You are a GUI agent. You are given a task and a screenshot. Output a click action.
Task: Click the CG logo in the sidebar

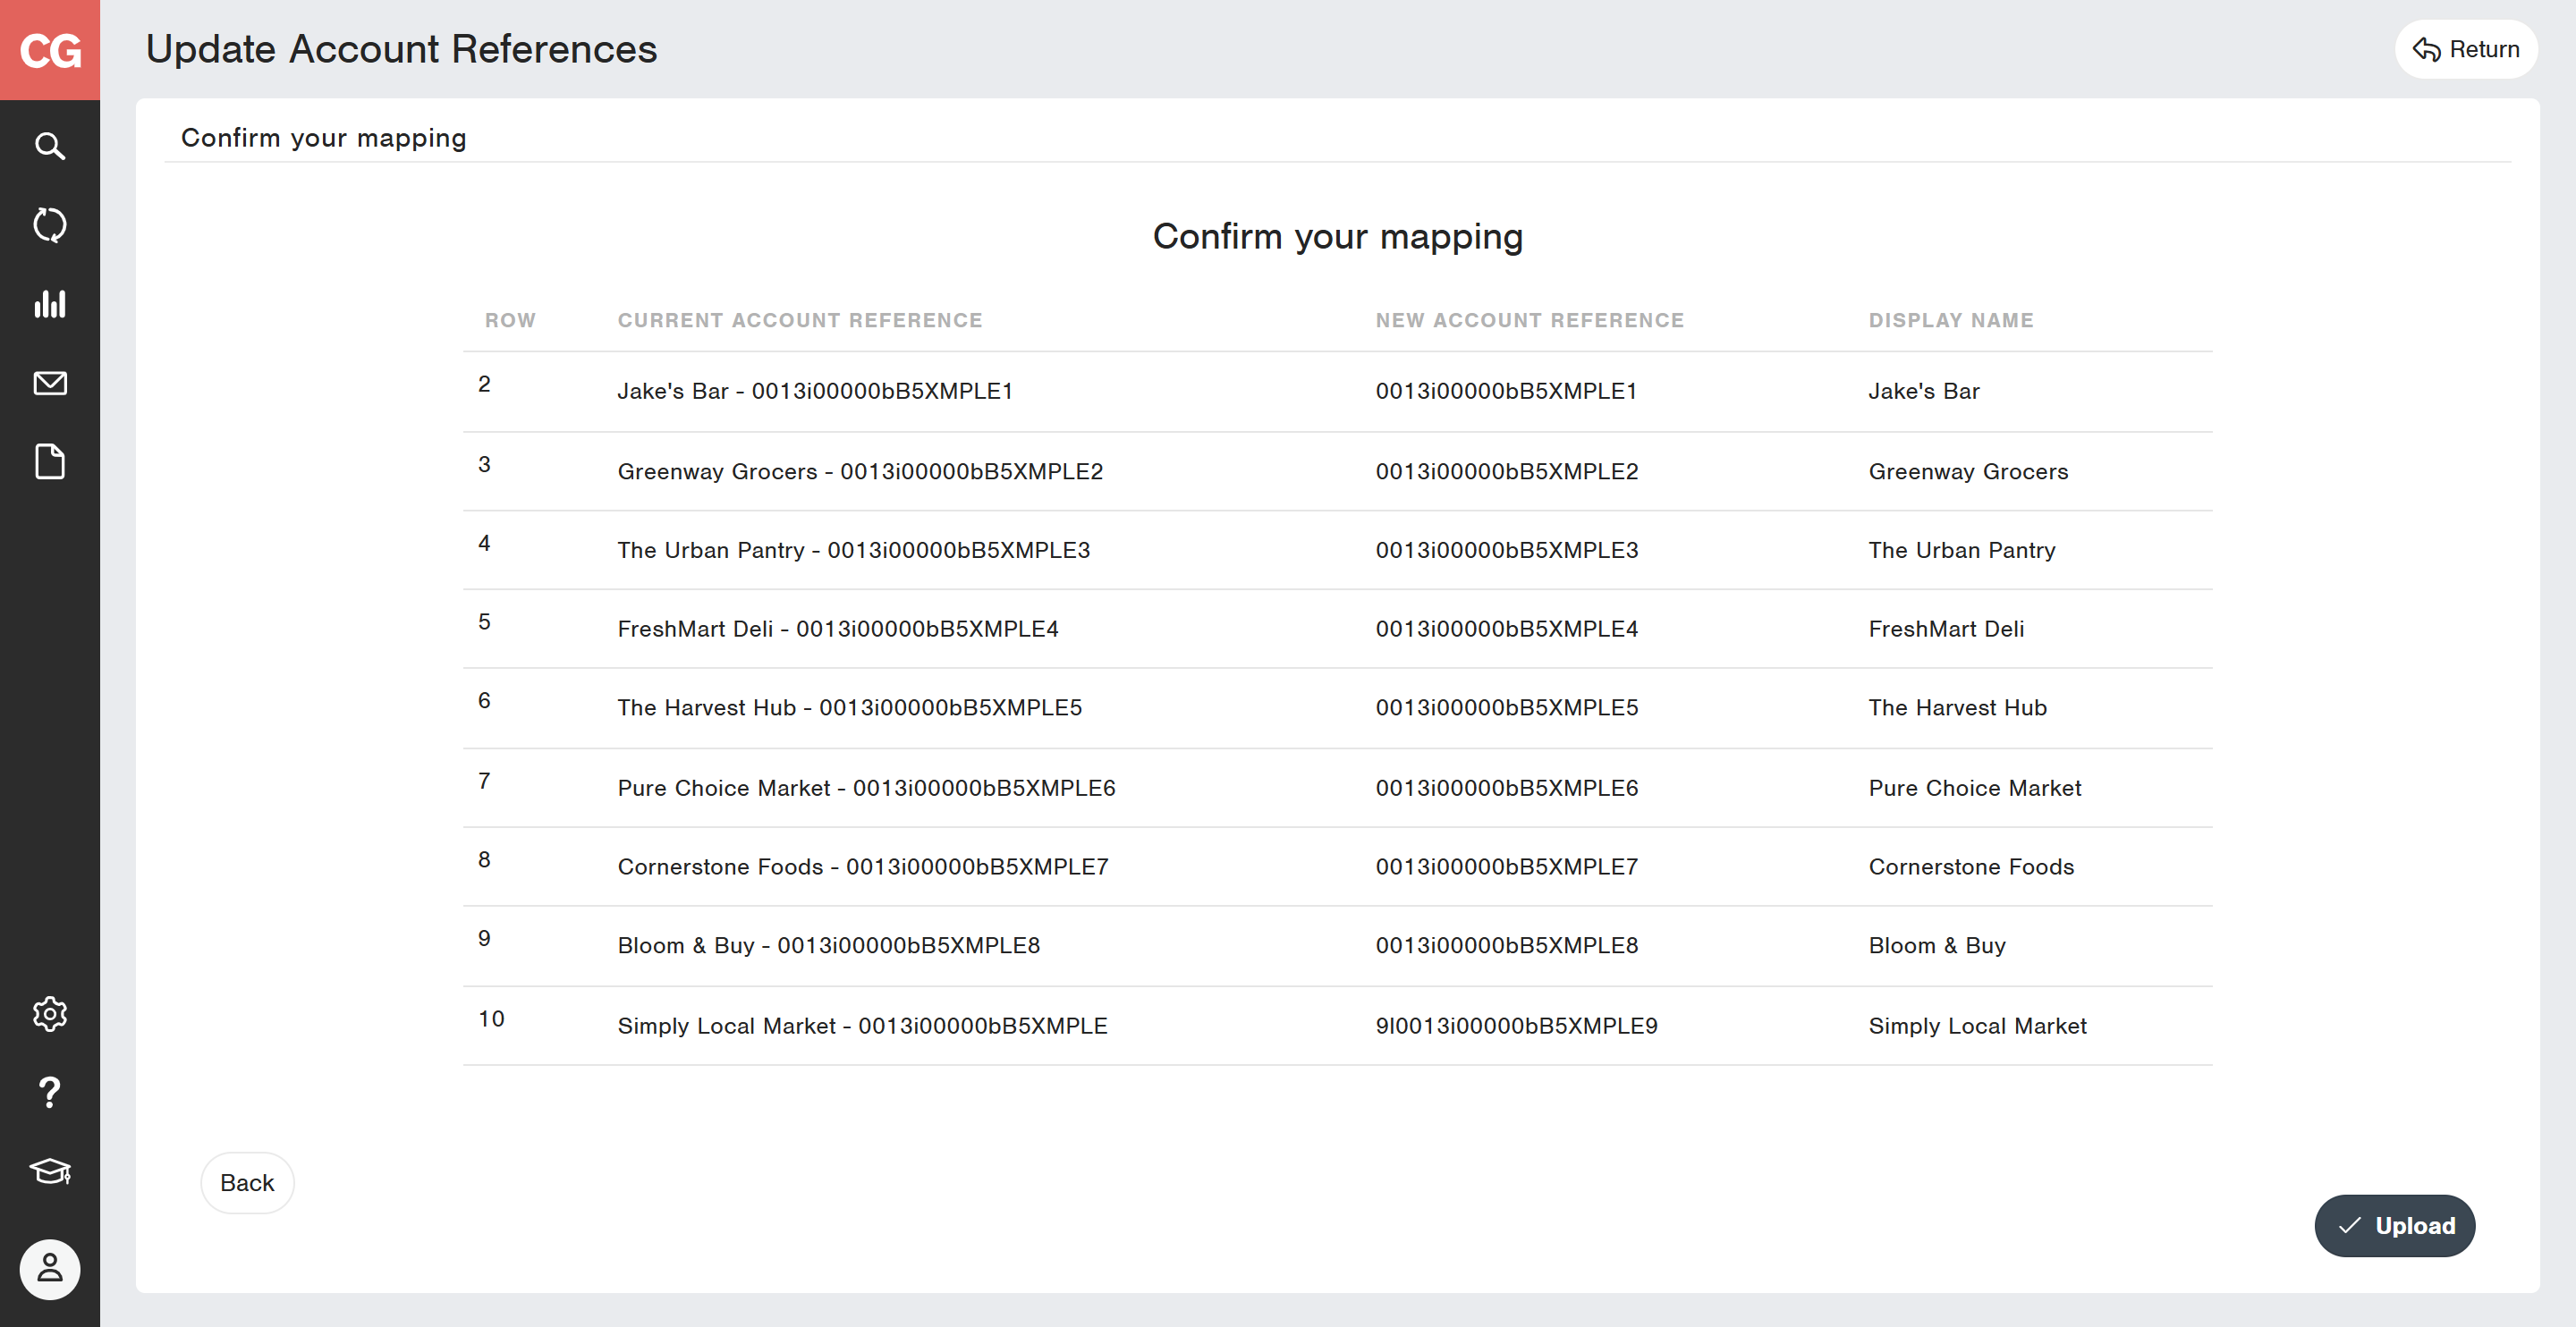click(50, 50)
